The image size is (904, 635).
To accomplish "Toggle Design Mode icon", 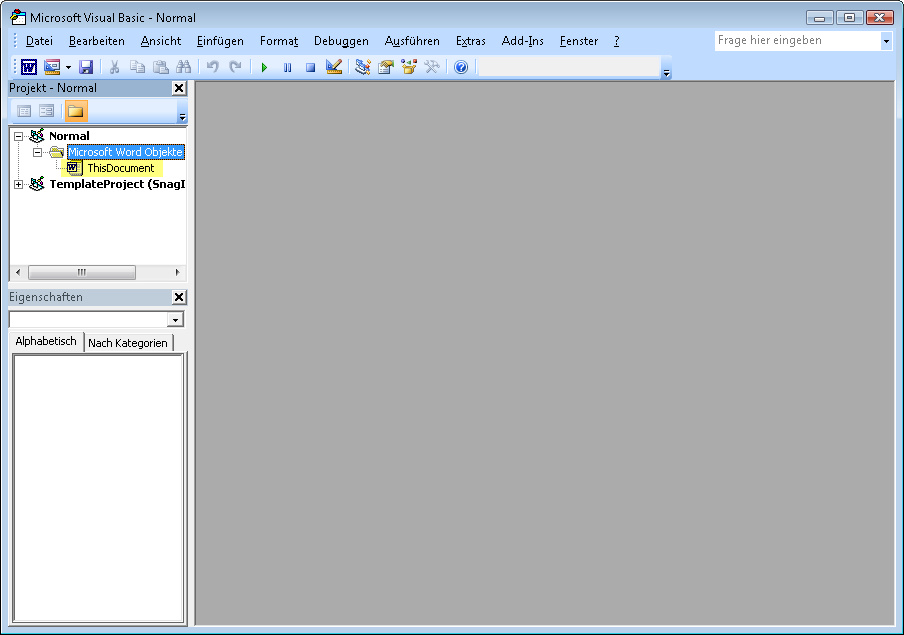I will pyautogui.click(x=334, y=67).
